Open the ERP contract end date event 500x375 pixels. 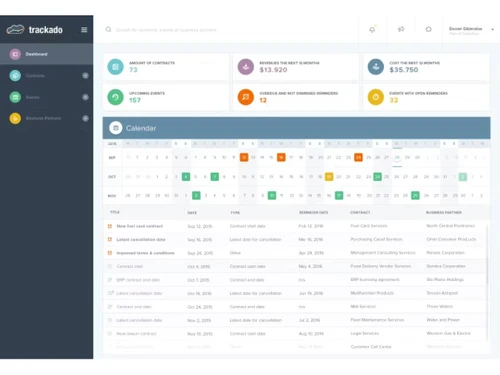click(x=138, y=280)
